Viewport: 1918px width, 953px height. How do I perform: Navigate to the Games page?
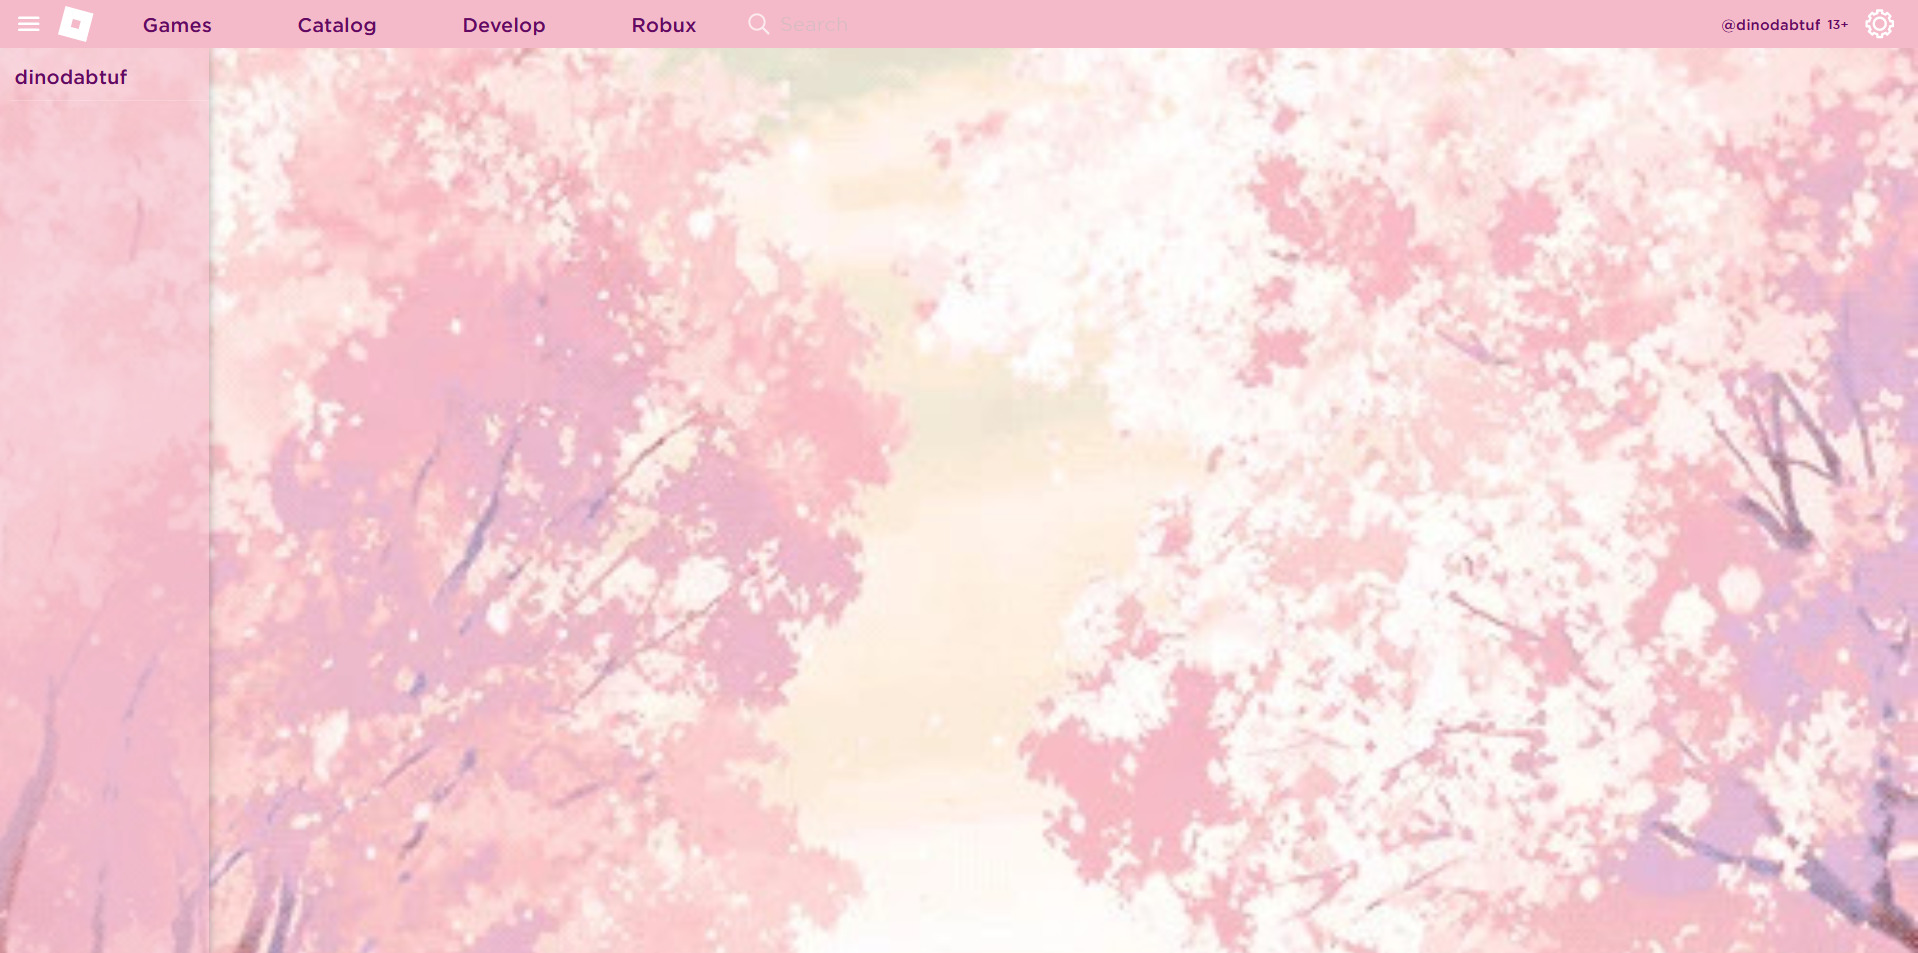point(176,24)
